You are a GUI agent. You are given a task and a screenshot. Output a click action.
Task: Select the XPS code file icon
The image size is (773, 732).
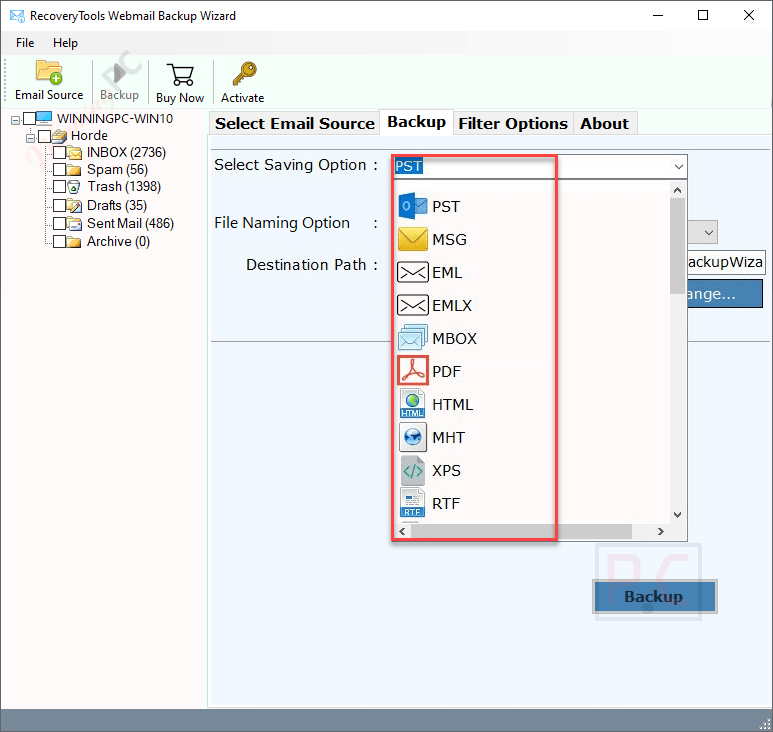pyautogui.click(x=413, y=470)
